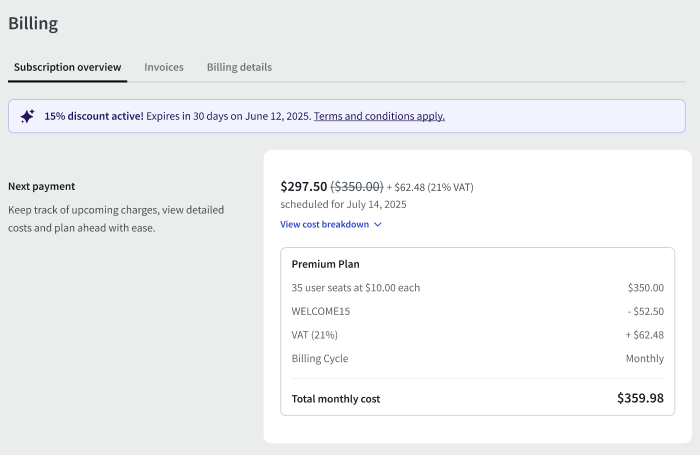Click the chevron beside View cost breakdown

click(x=378, y=224)
